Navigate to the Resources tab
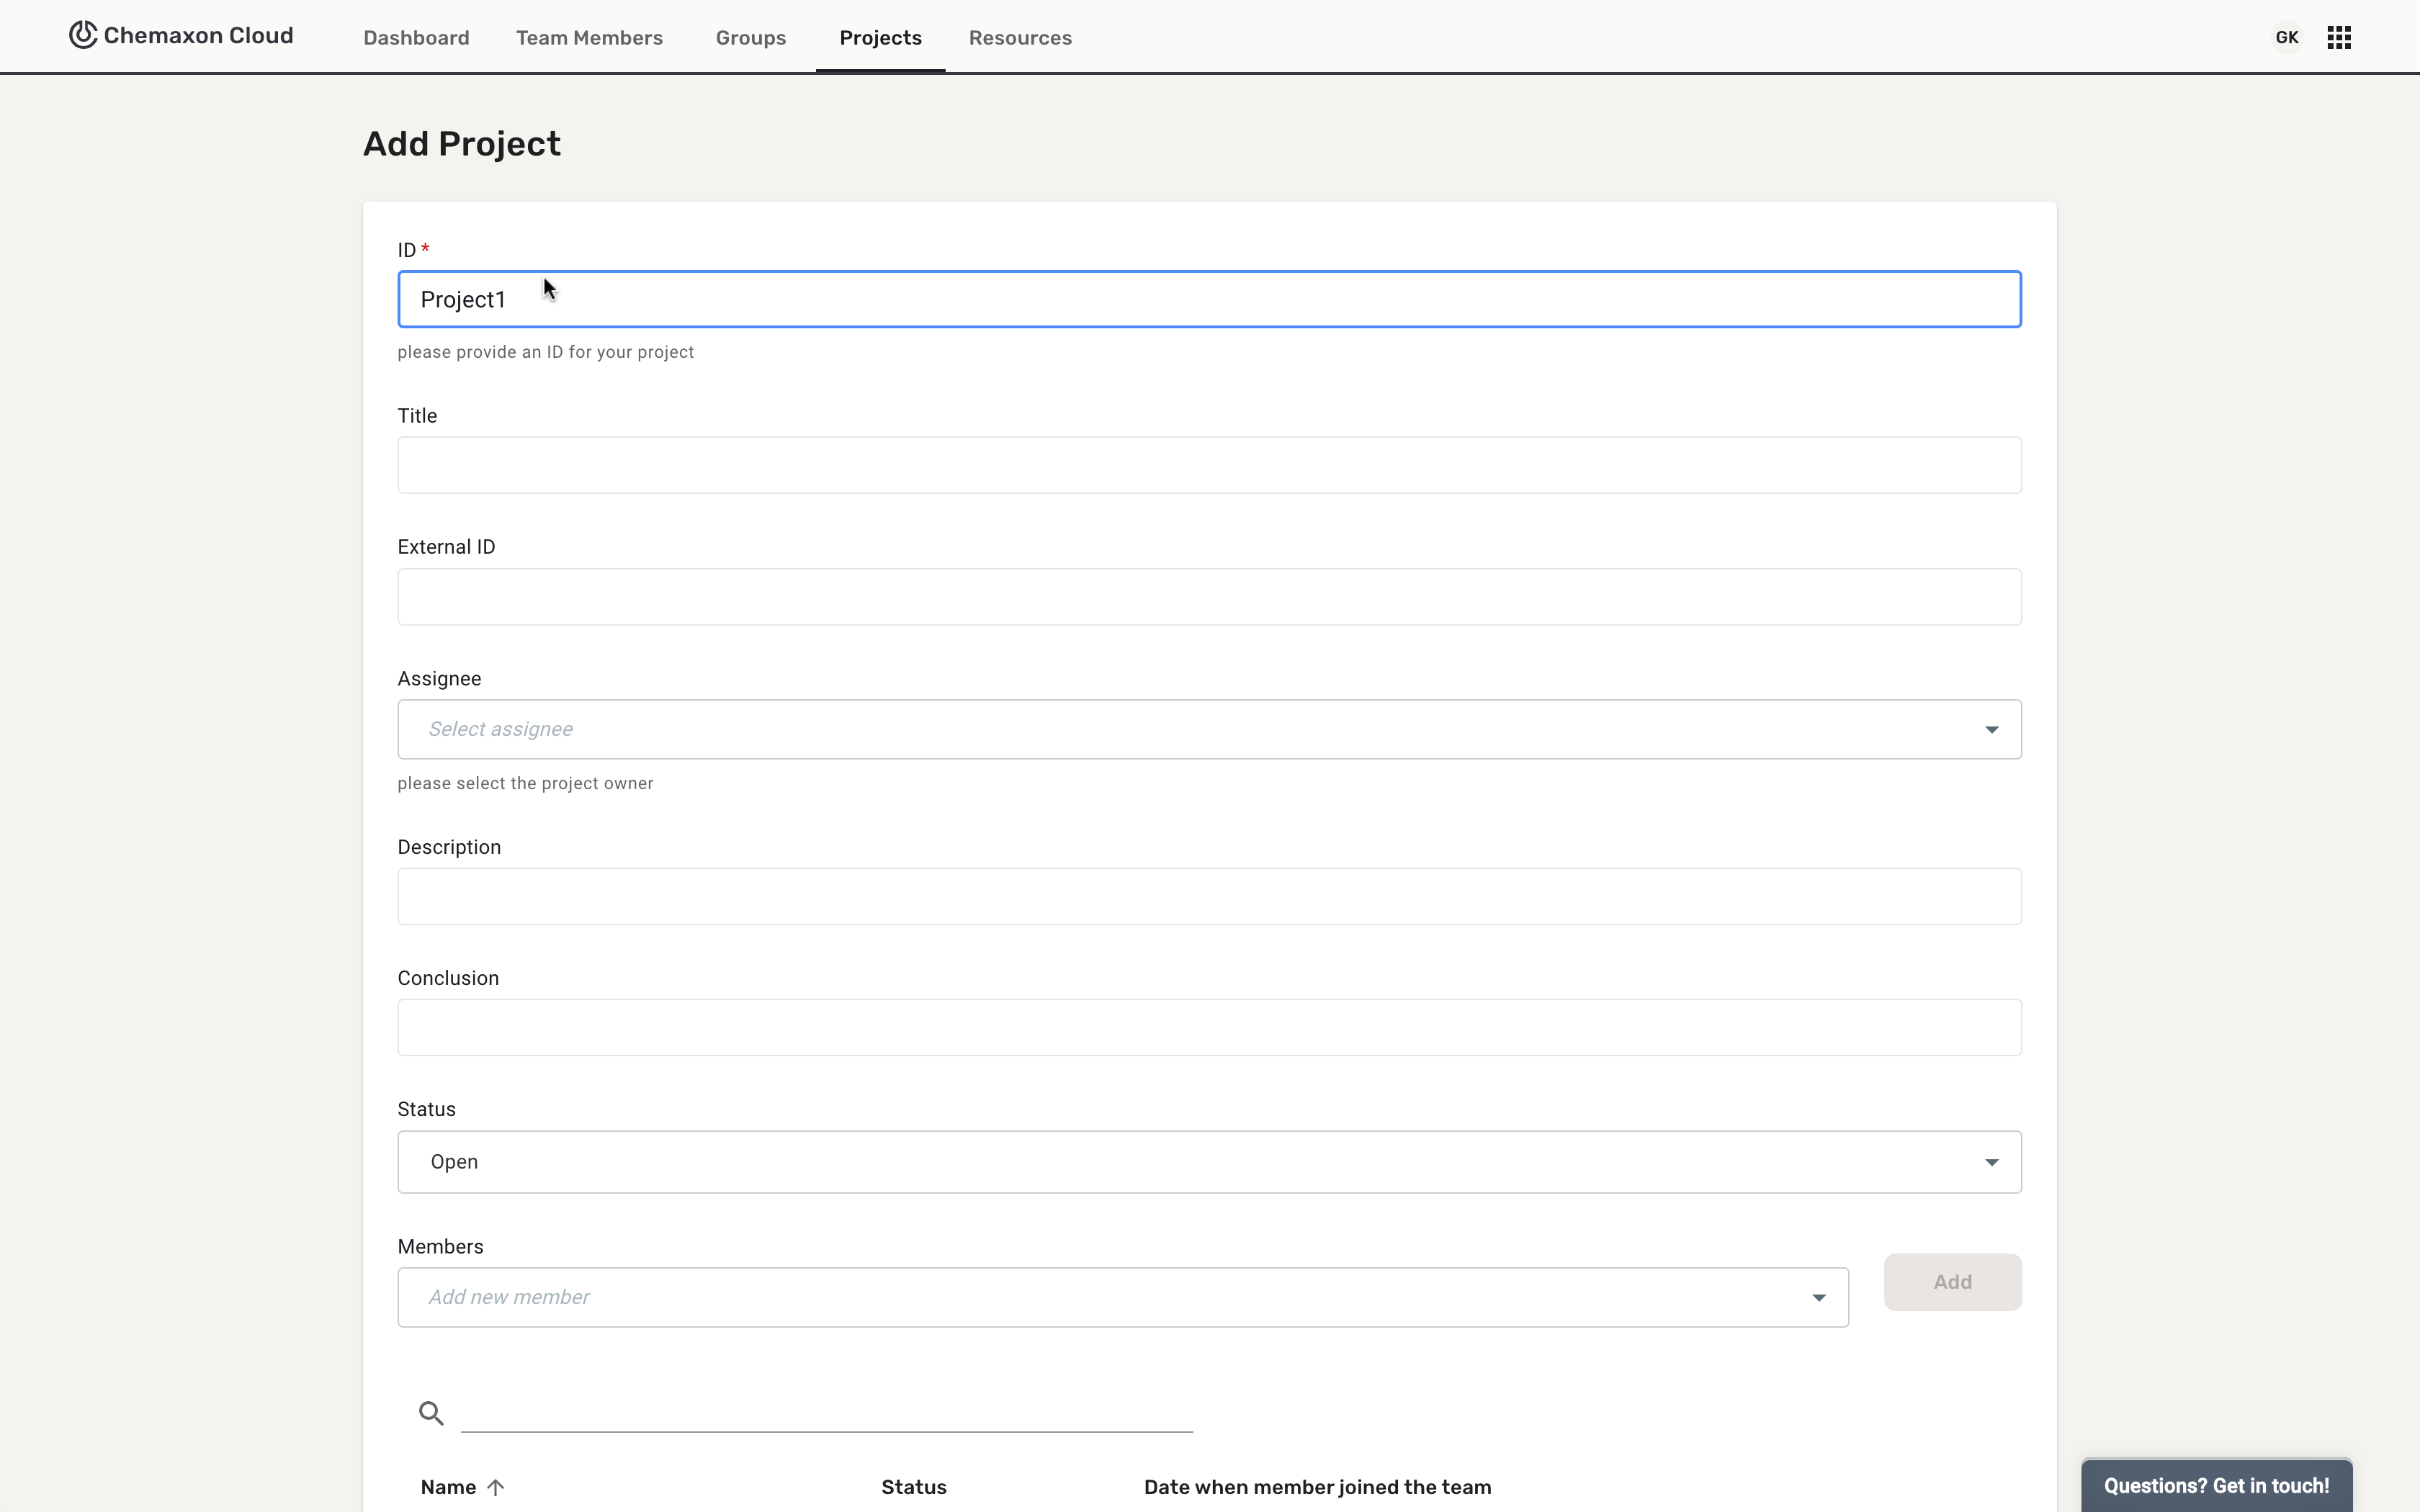Screen dimensions: 2420x1512 [x=1020, y=38]
